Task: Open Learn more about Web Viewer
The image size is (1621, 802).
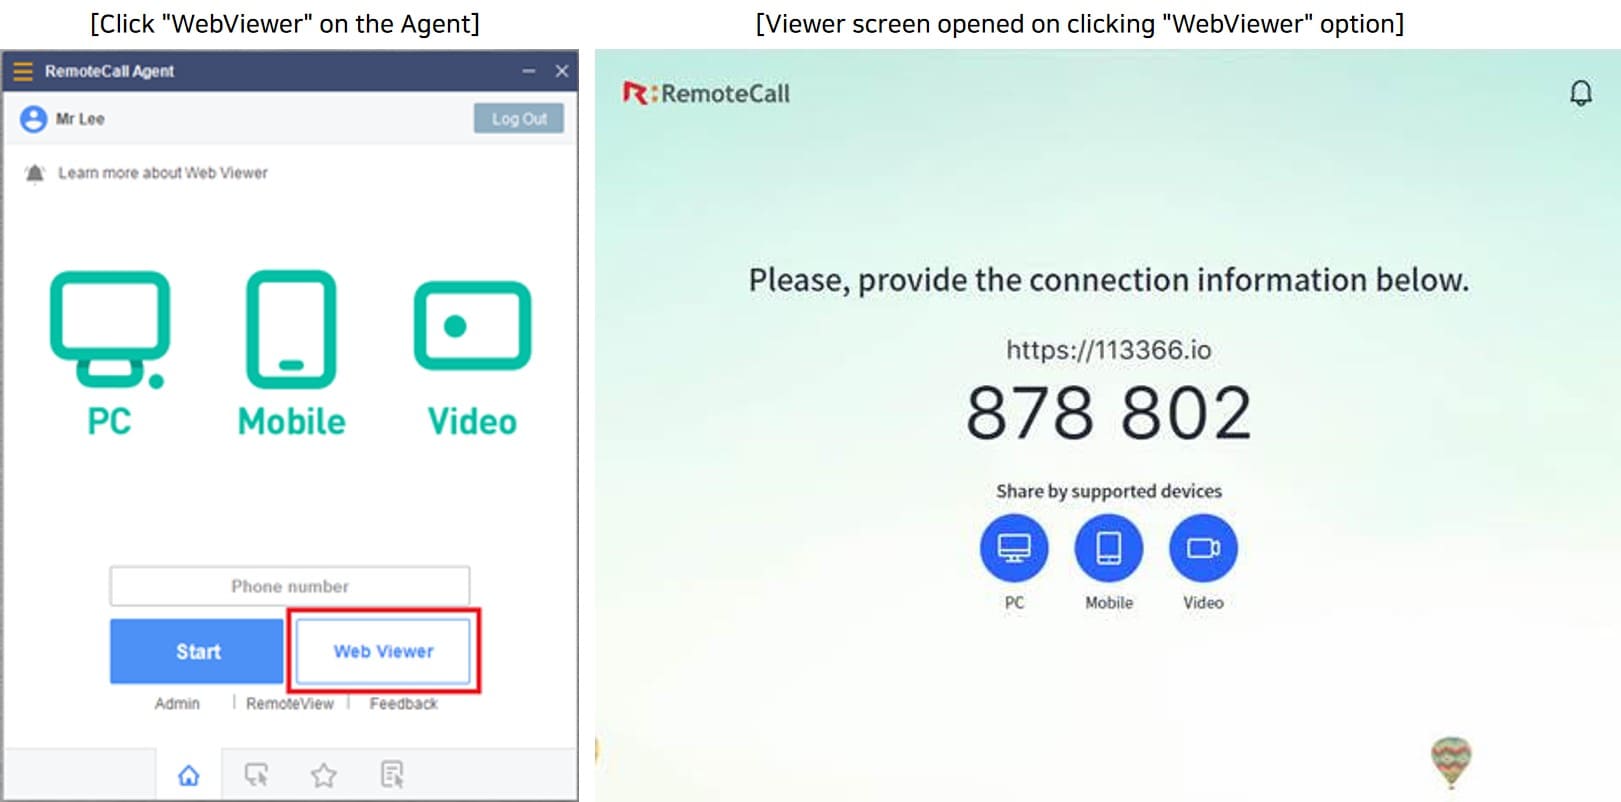Action: 163,173
